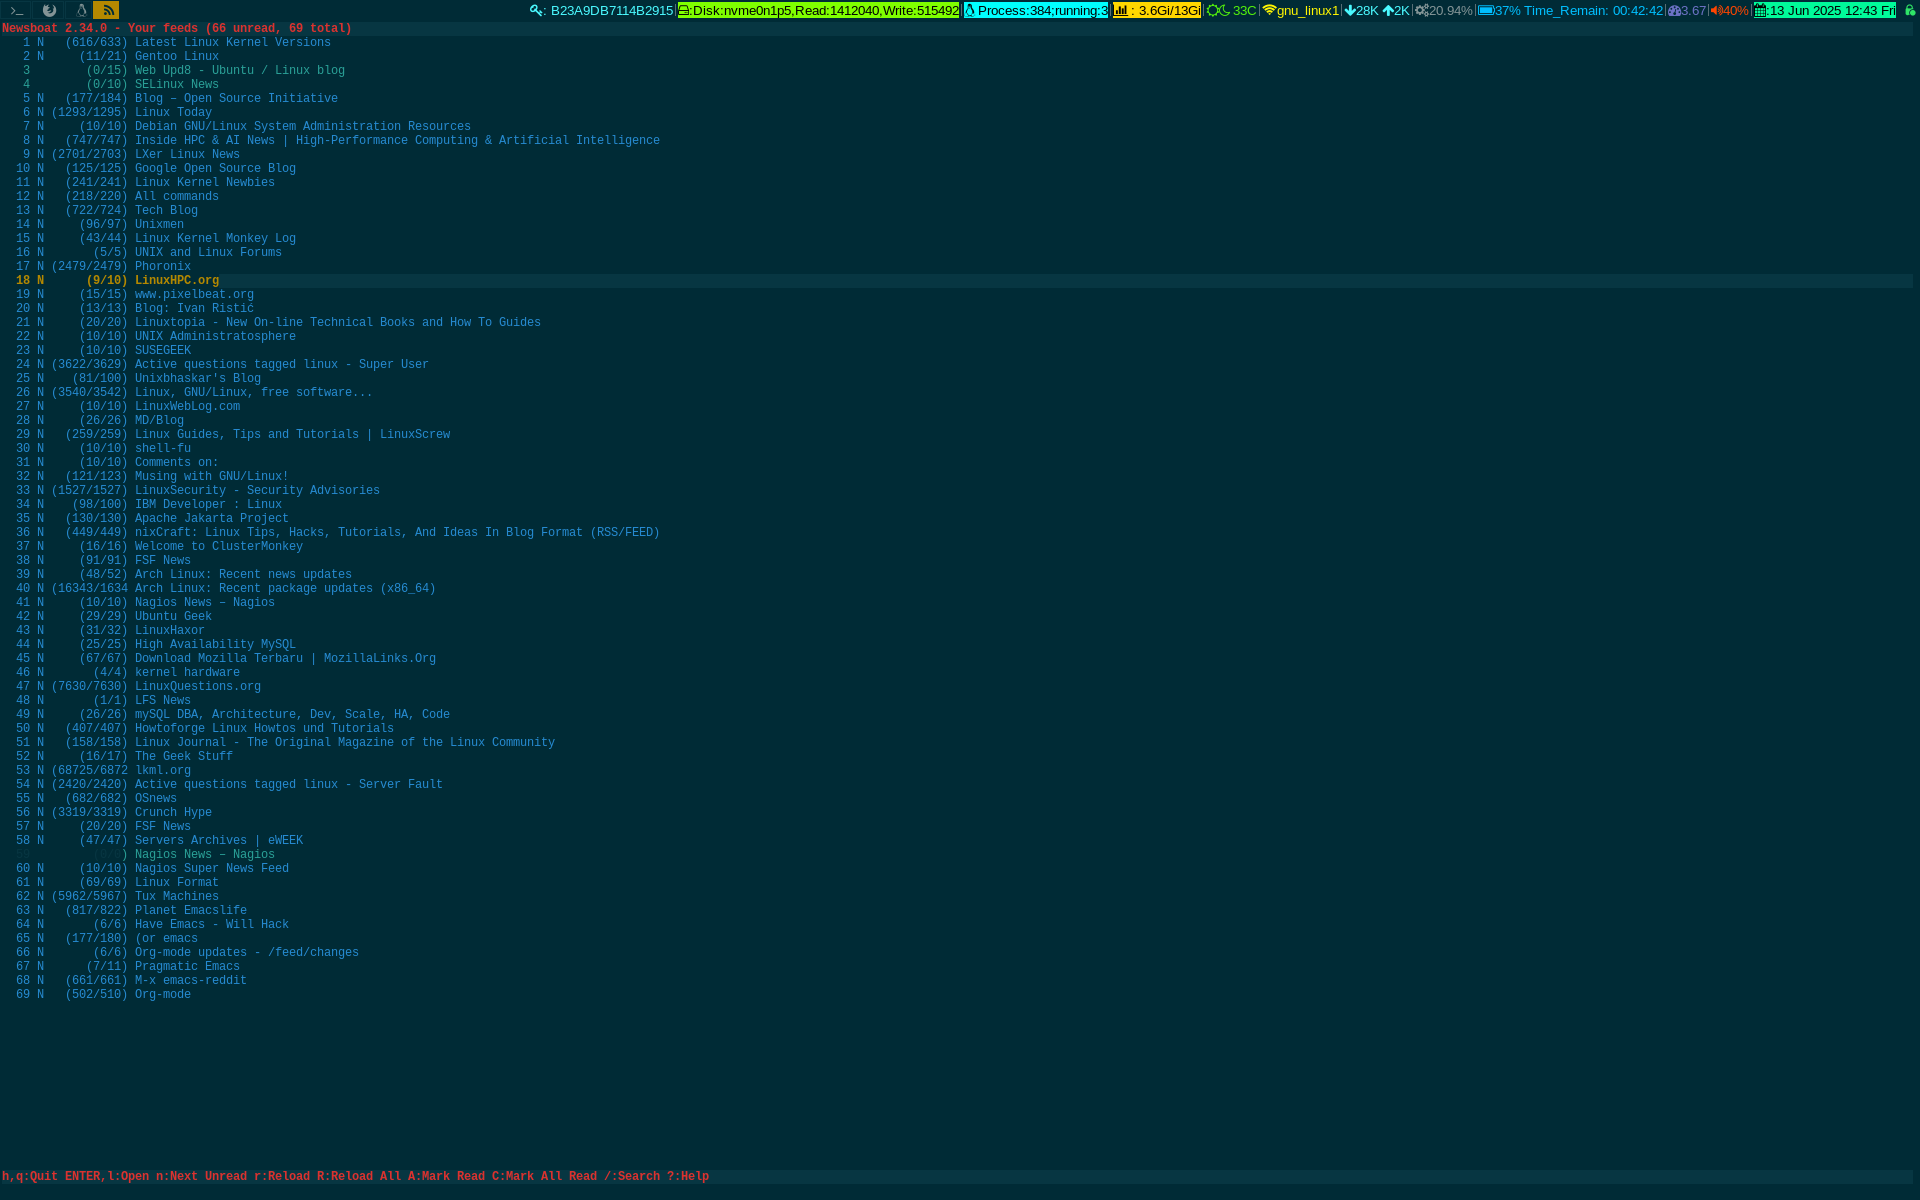Select the Phoronix feed row

coord(162,266)
